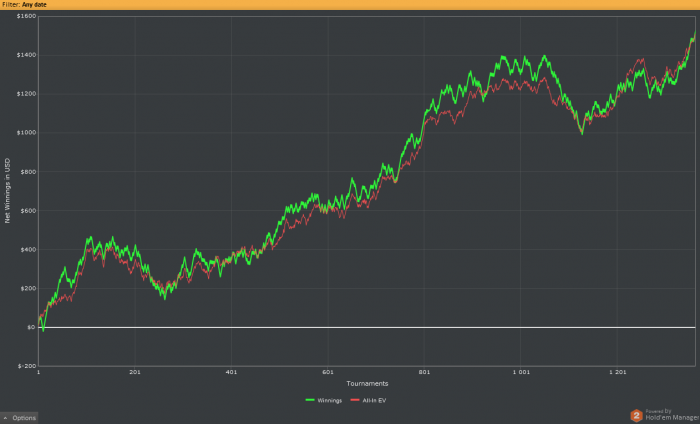Click the $0 y-axis label
700x424 pixels.
point(31,327)
